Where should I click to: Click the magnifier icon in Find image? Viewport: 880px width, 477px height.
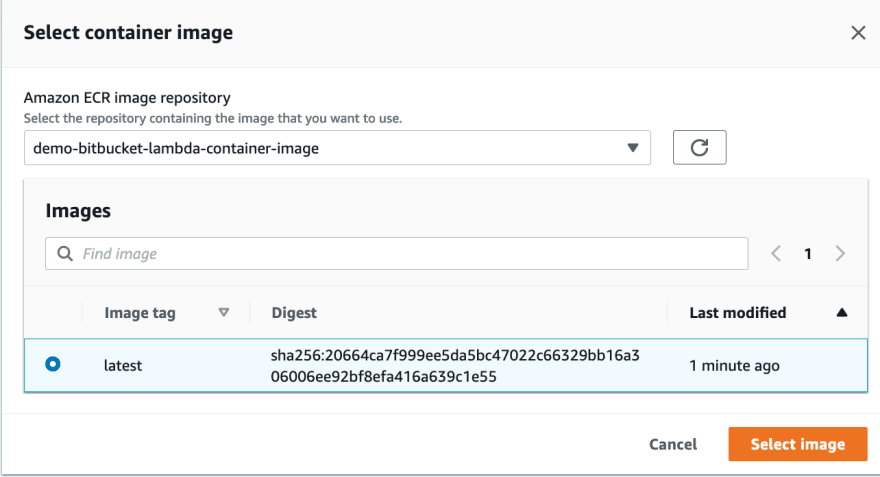click(65, 254)
